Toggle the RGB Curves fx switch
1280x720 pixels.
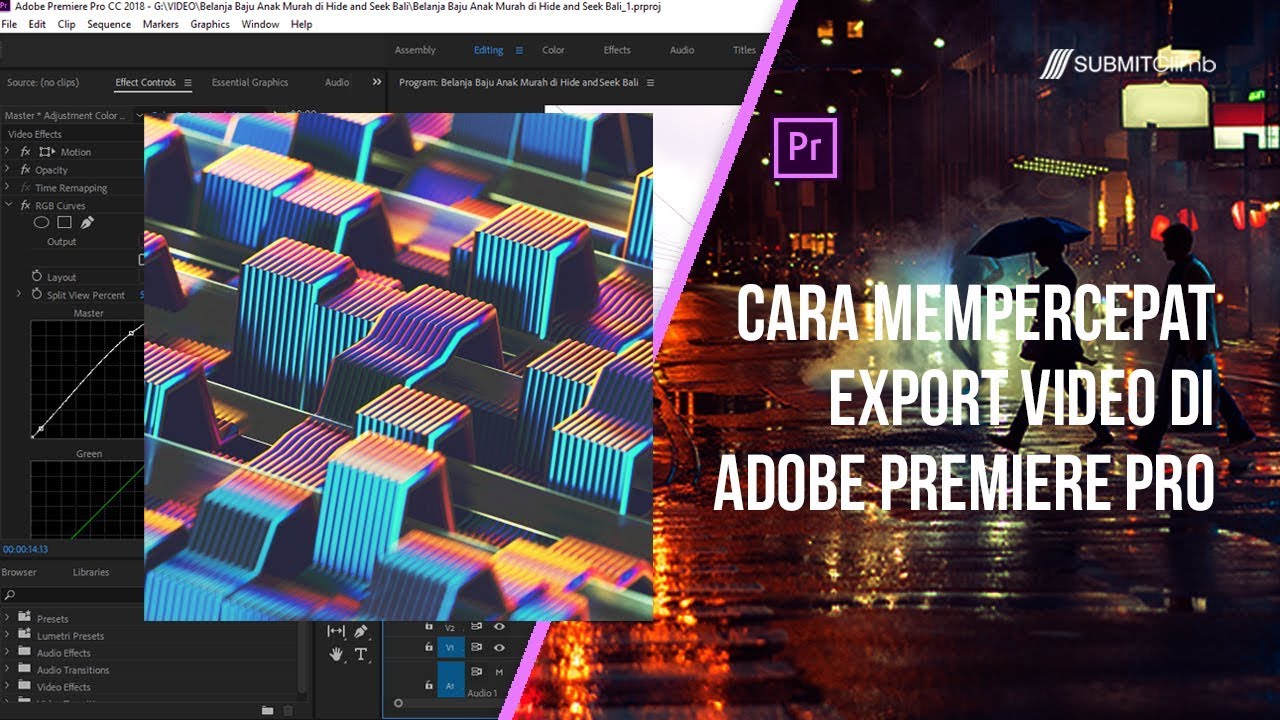click(x=25, y=205)
